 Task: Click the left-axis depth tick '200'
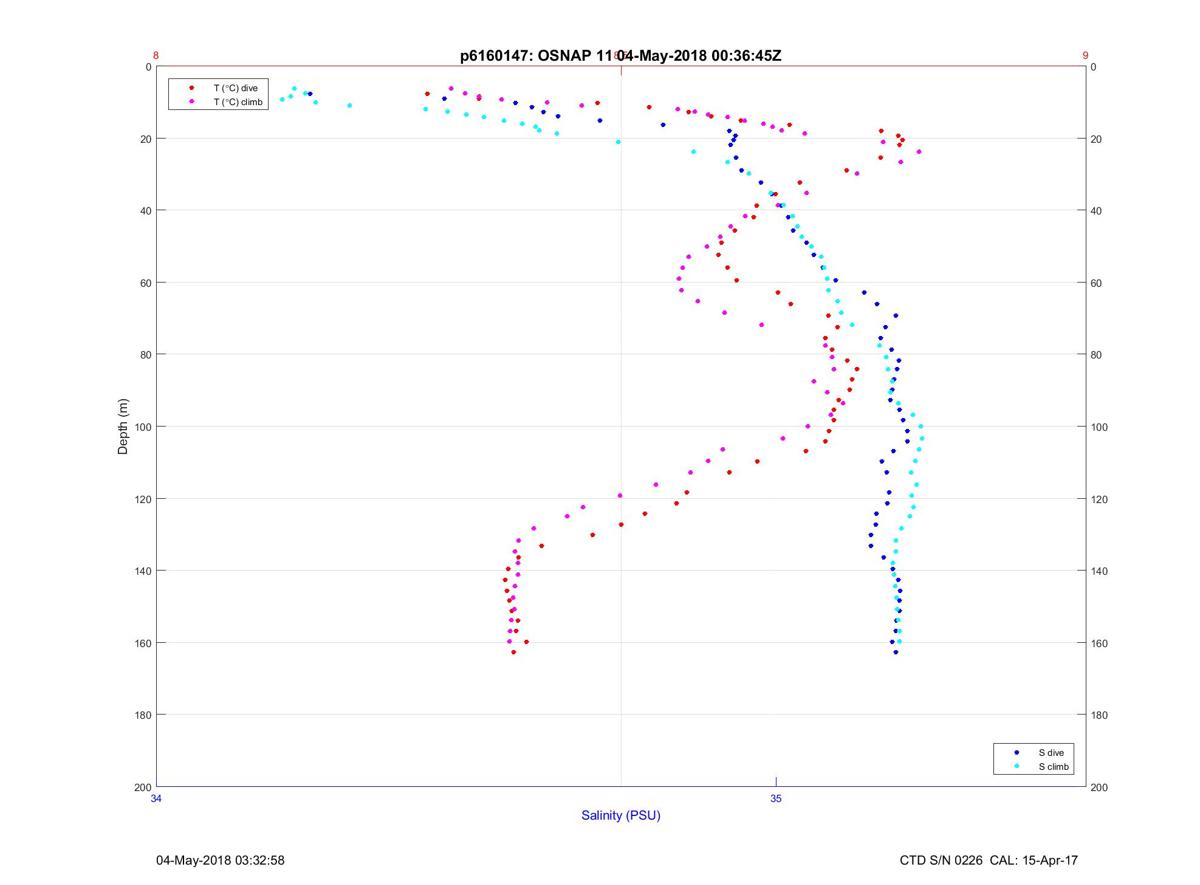pyautogui.click(x=143, y=787)
